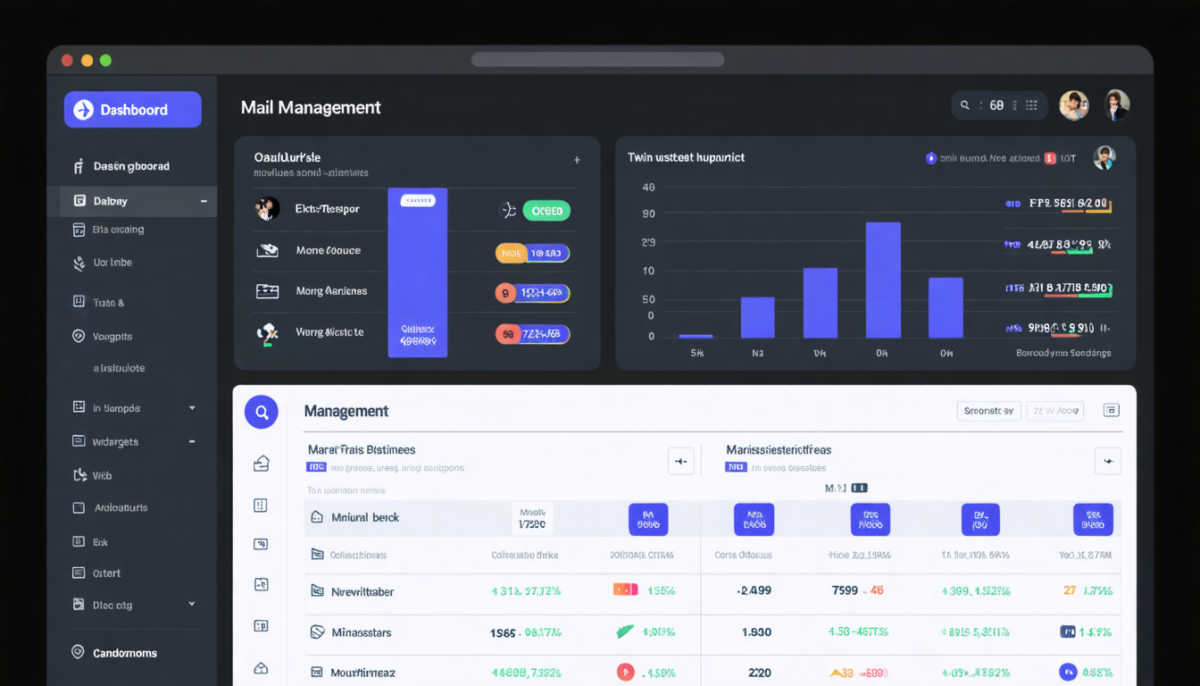
Task: Click the last purple chip in the Mniural berck row
Action: [x=1093, y=519]
